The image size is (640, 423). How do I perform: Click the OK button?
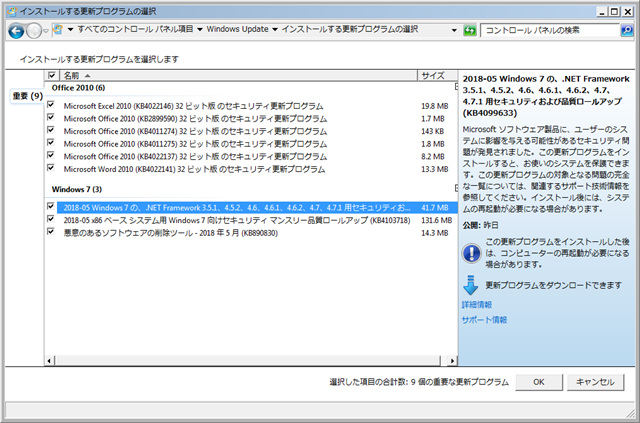pos(539,382)
